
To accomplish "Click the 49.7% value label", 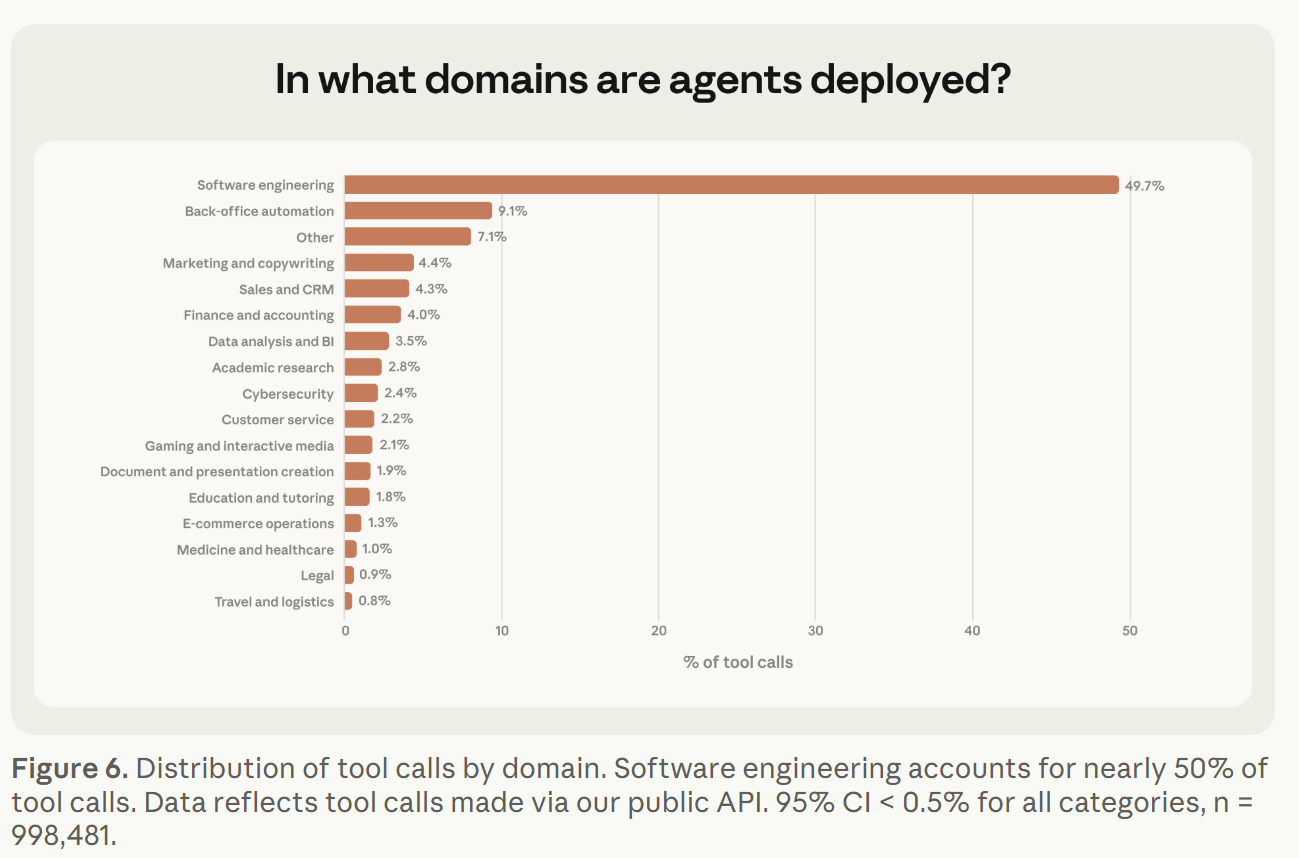I will pyautogui.click(x=1144, y=186).
